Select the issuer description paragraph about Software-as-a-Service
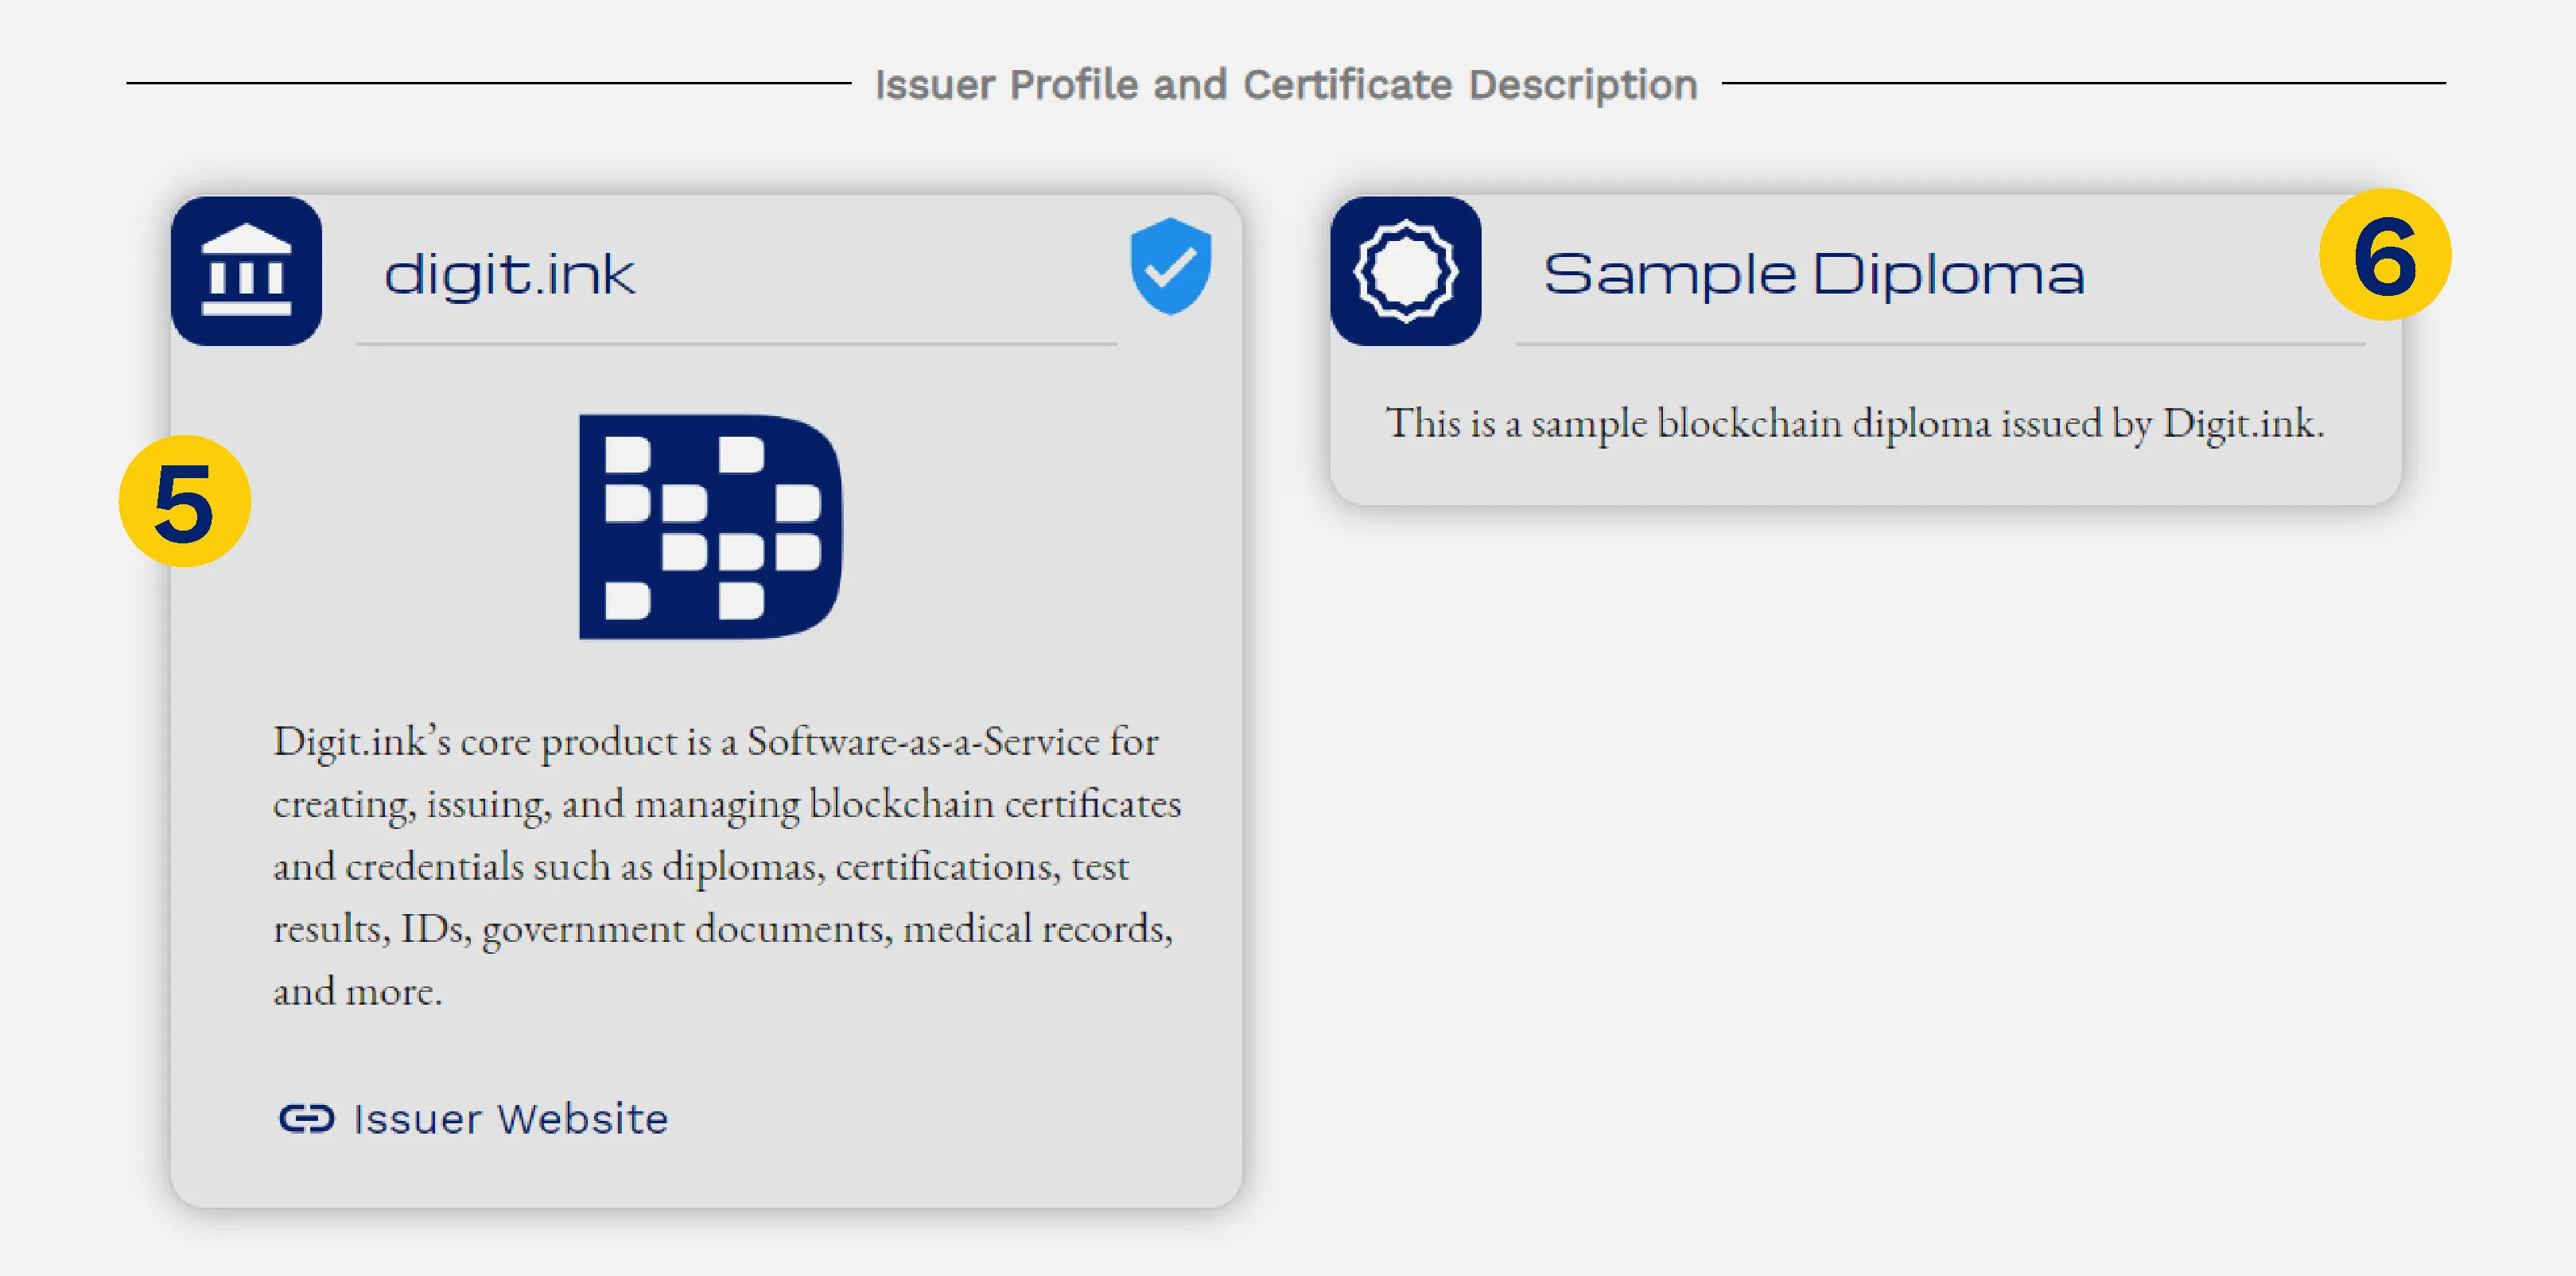The width and height of the screenshot is (2576, 1276). [x=726, y=866]
